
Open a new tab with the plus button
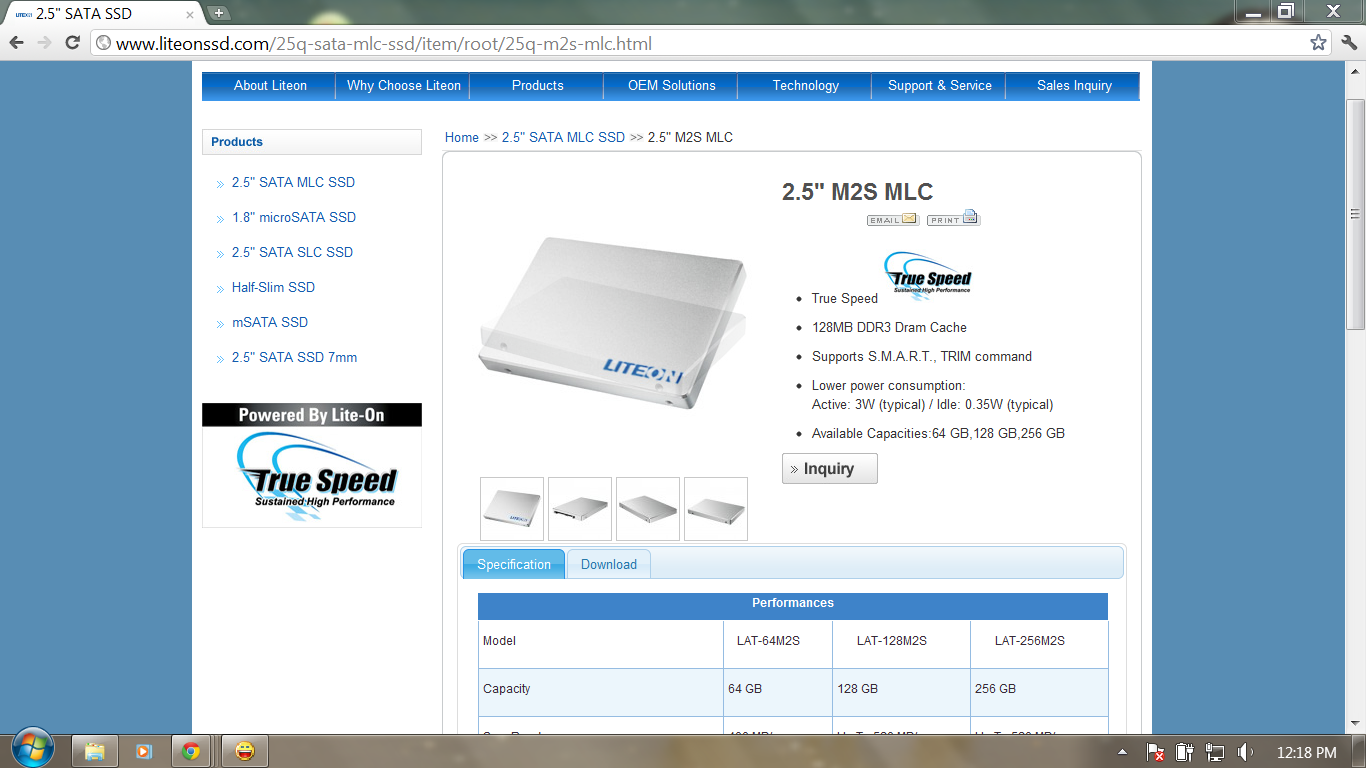click(x=219, y=13)
